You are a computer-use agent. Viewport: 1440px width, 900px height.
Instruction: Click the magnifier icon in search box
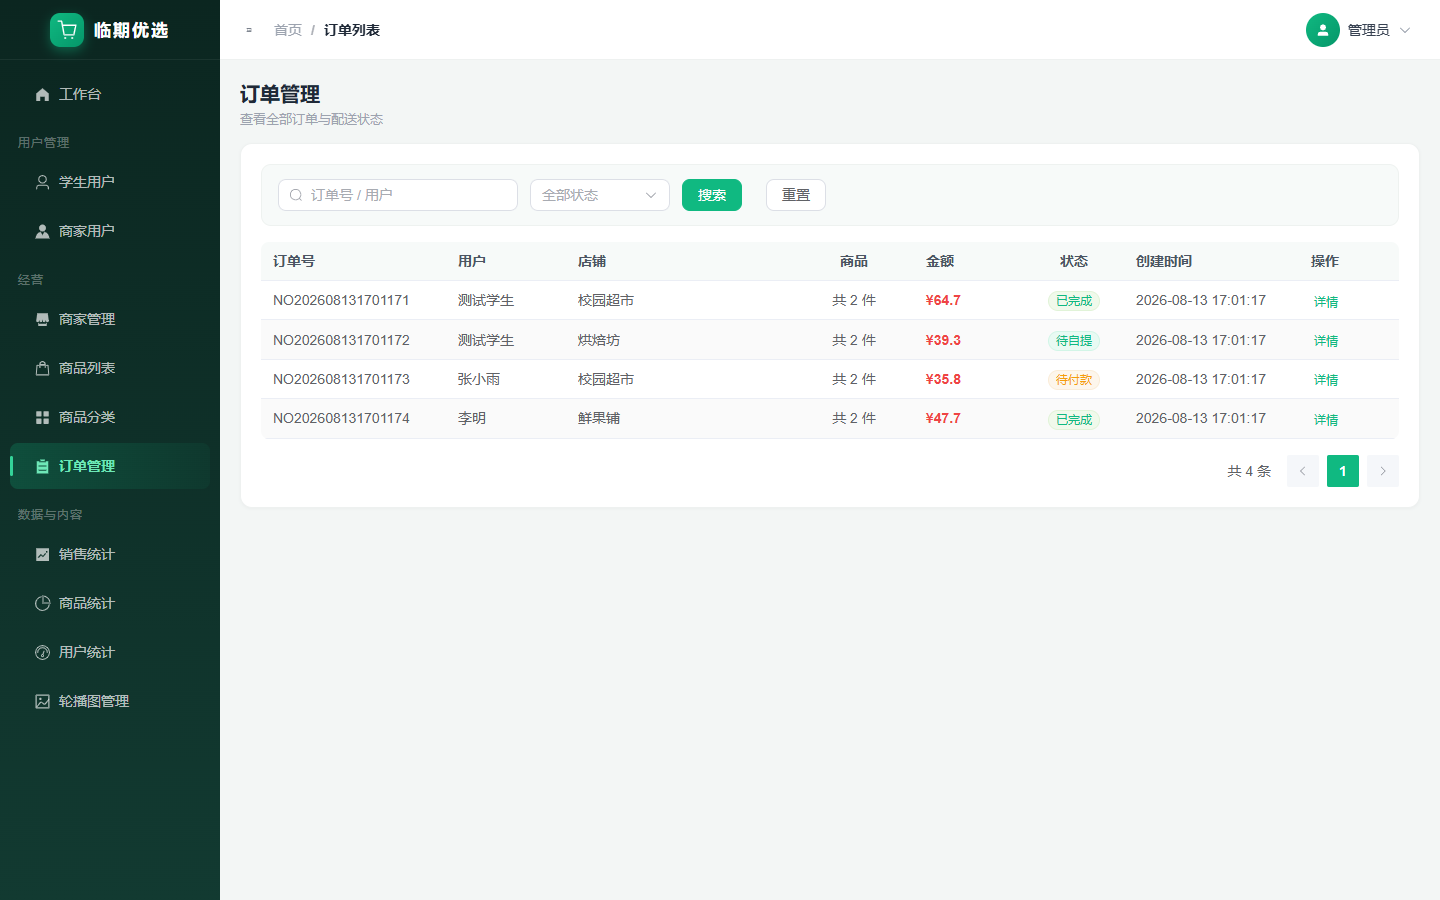pyautogui.click(x=296, y=195)
